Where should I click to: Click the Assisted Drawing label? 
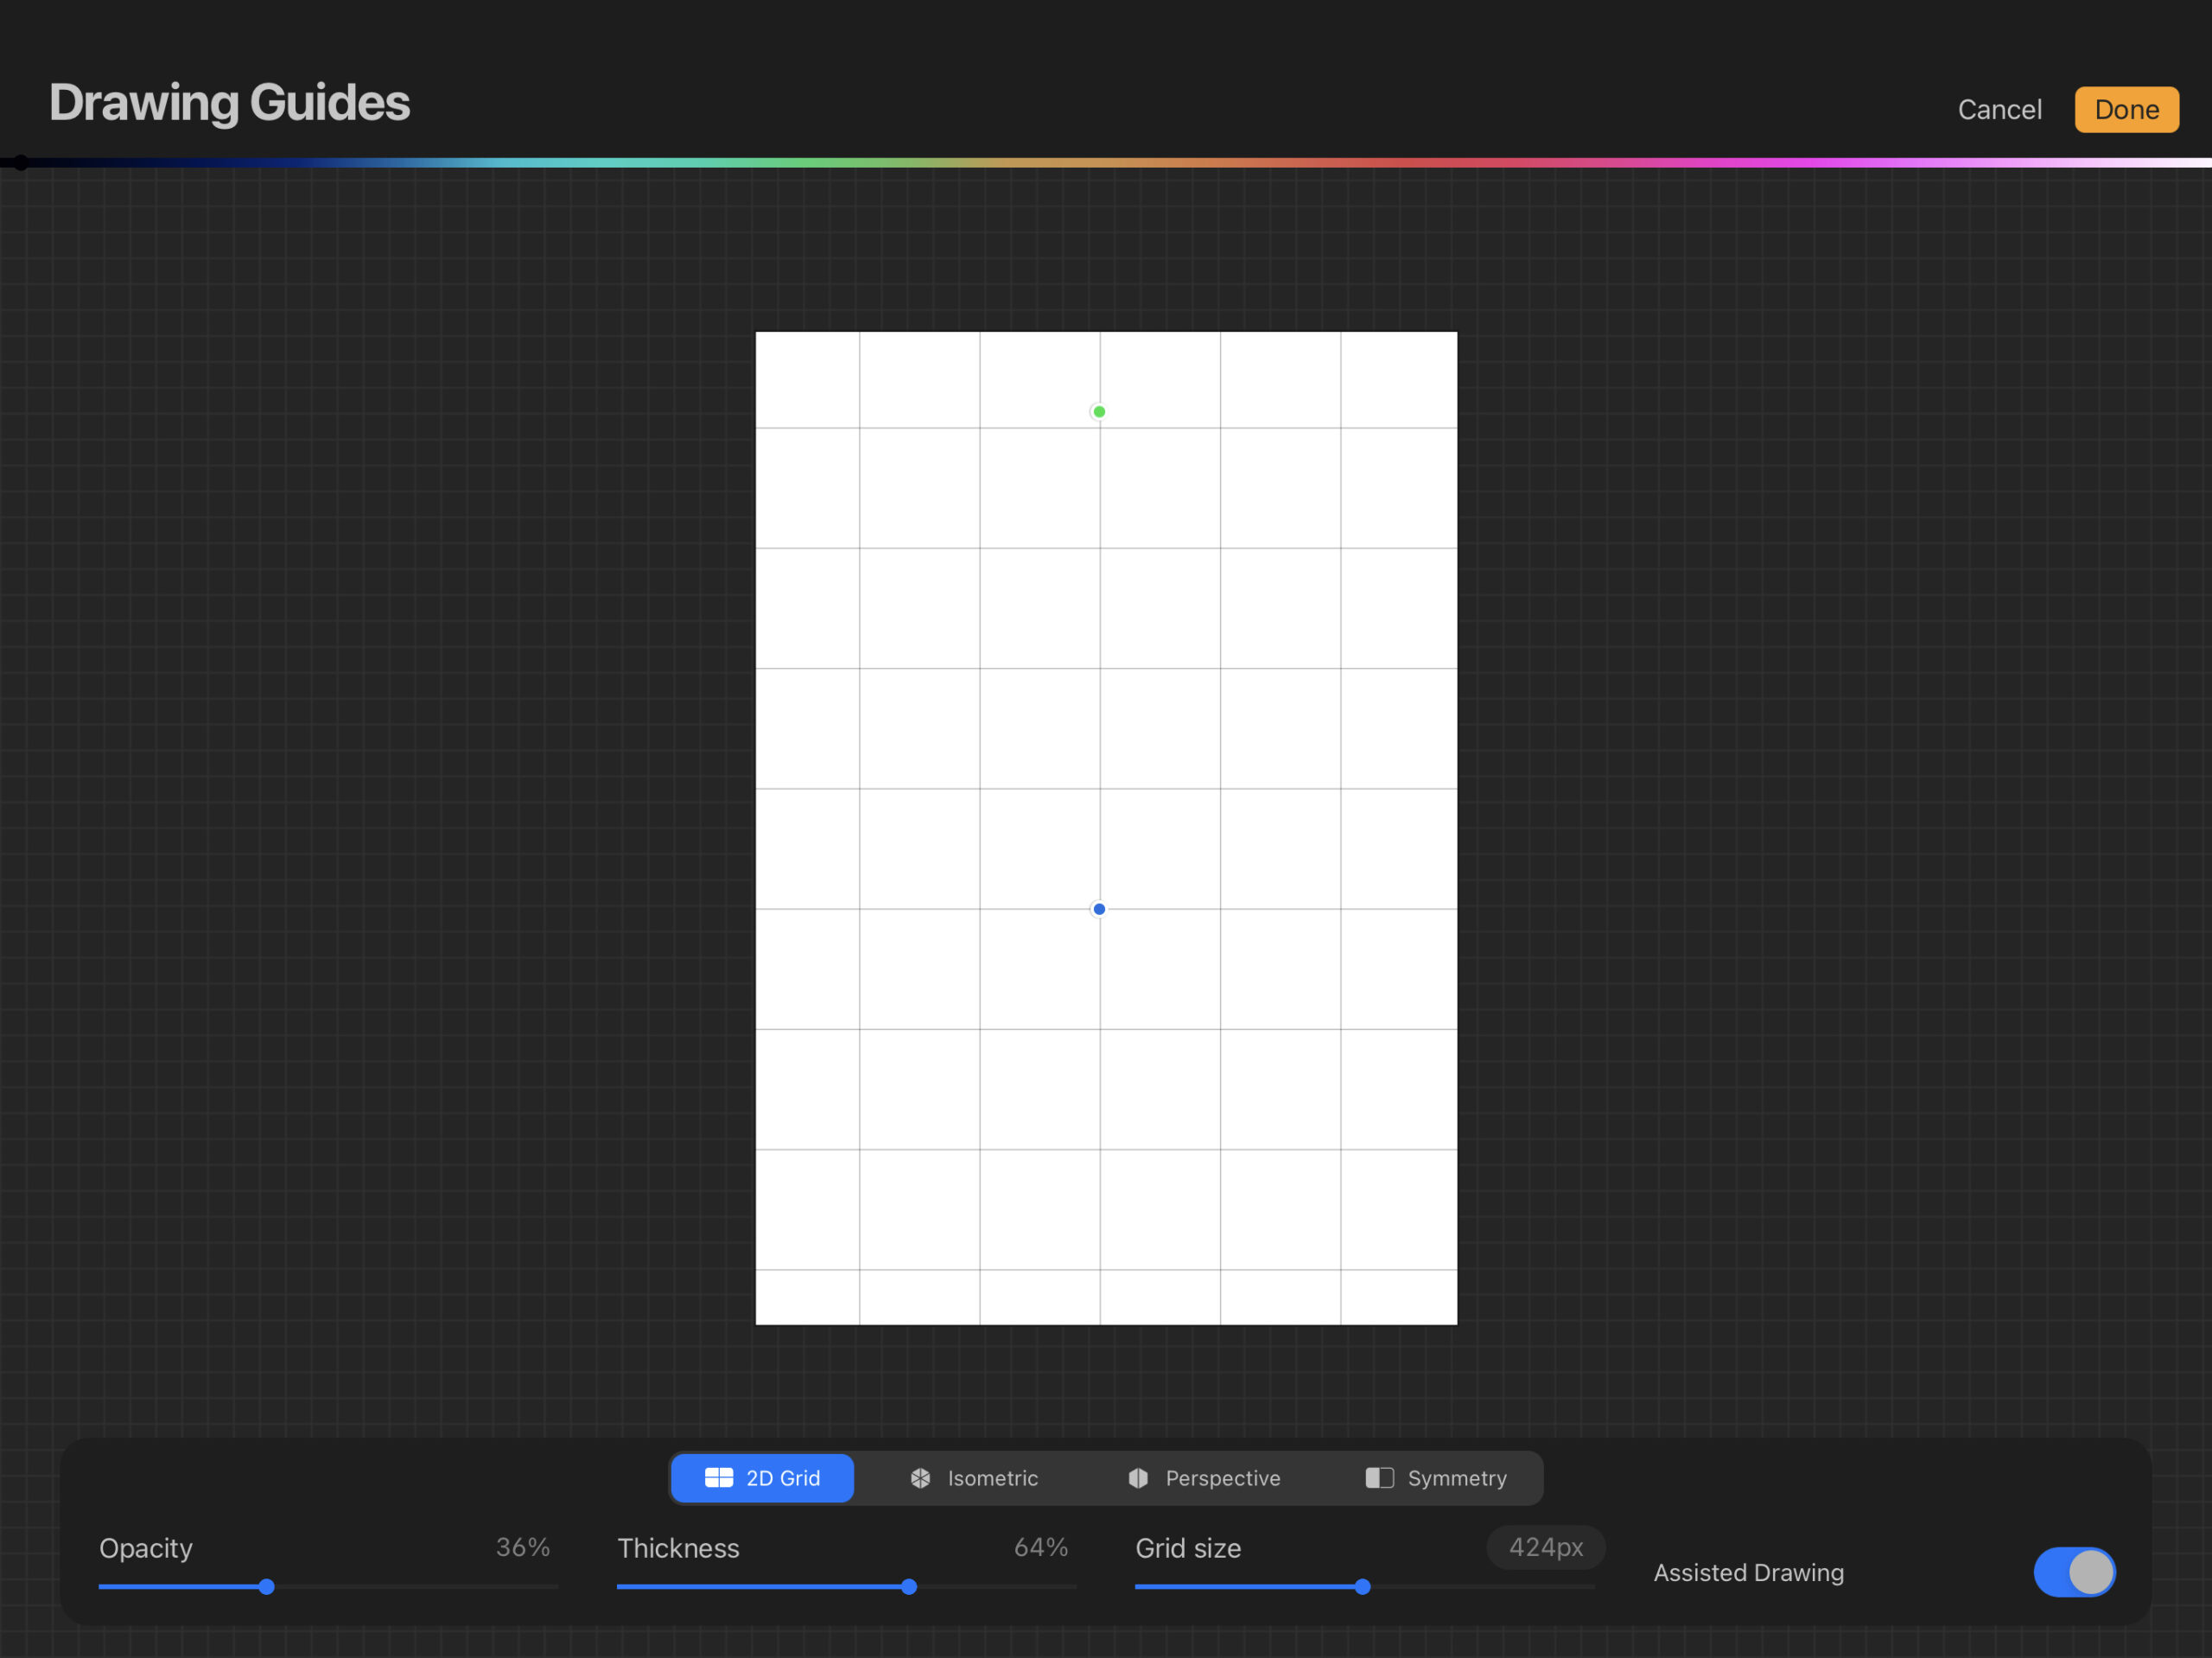[x=1748, y=1573]
